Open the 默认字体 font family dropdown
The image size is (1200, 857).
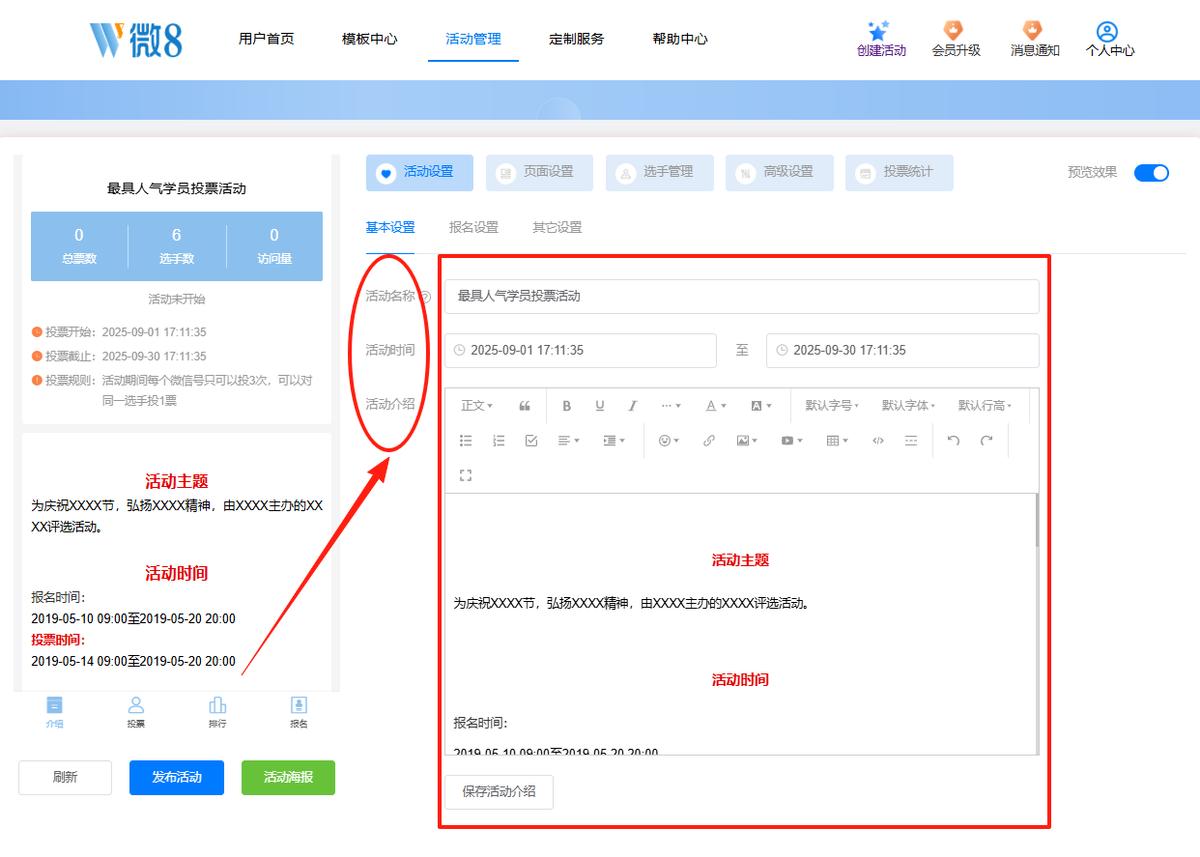pyautogui.click(x=908, y=406)
